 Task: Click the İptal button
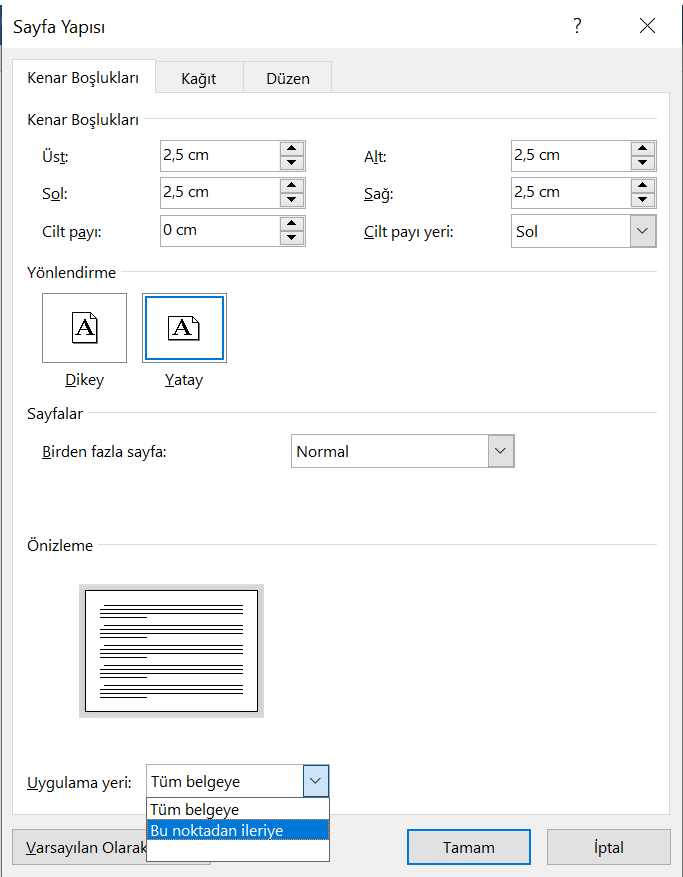608,847
